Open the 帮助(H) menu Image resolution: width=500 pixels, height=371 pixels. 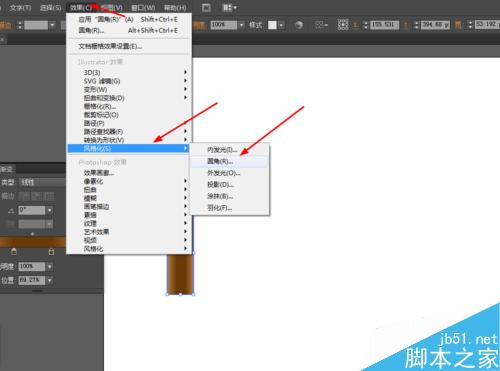[x=175, y=8]
